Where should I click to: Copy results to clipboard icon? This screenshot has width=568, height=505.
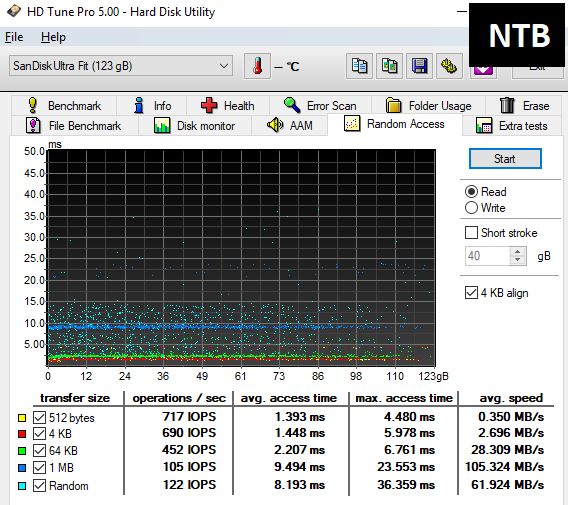pyautogui.click(x=359, y=66)
